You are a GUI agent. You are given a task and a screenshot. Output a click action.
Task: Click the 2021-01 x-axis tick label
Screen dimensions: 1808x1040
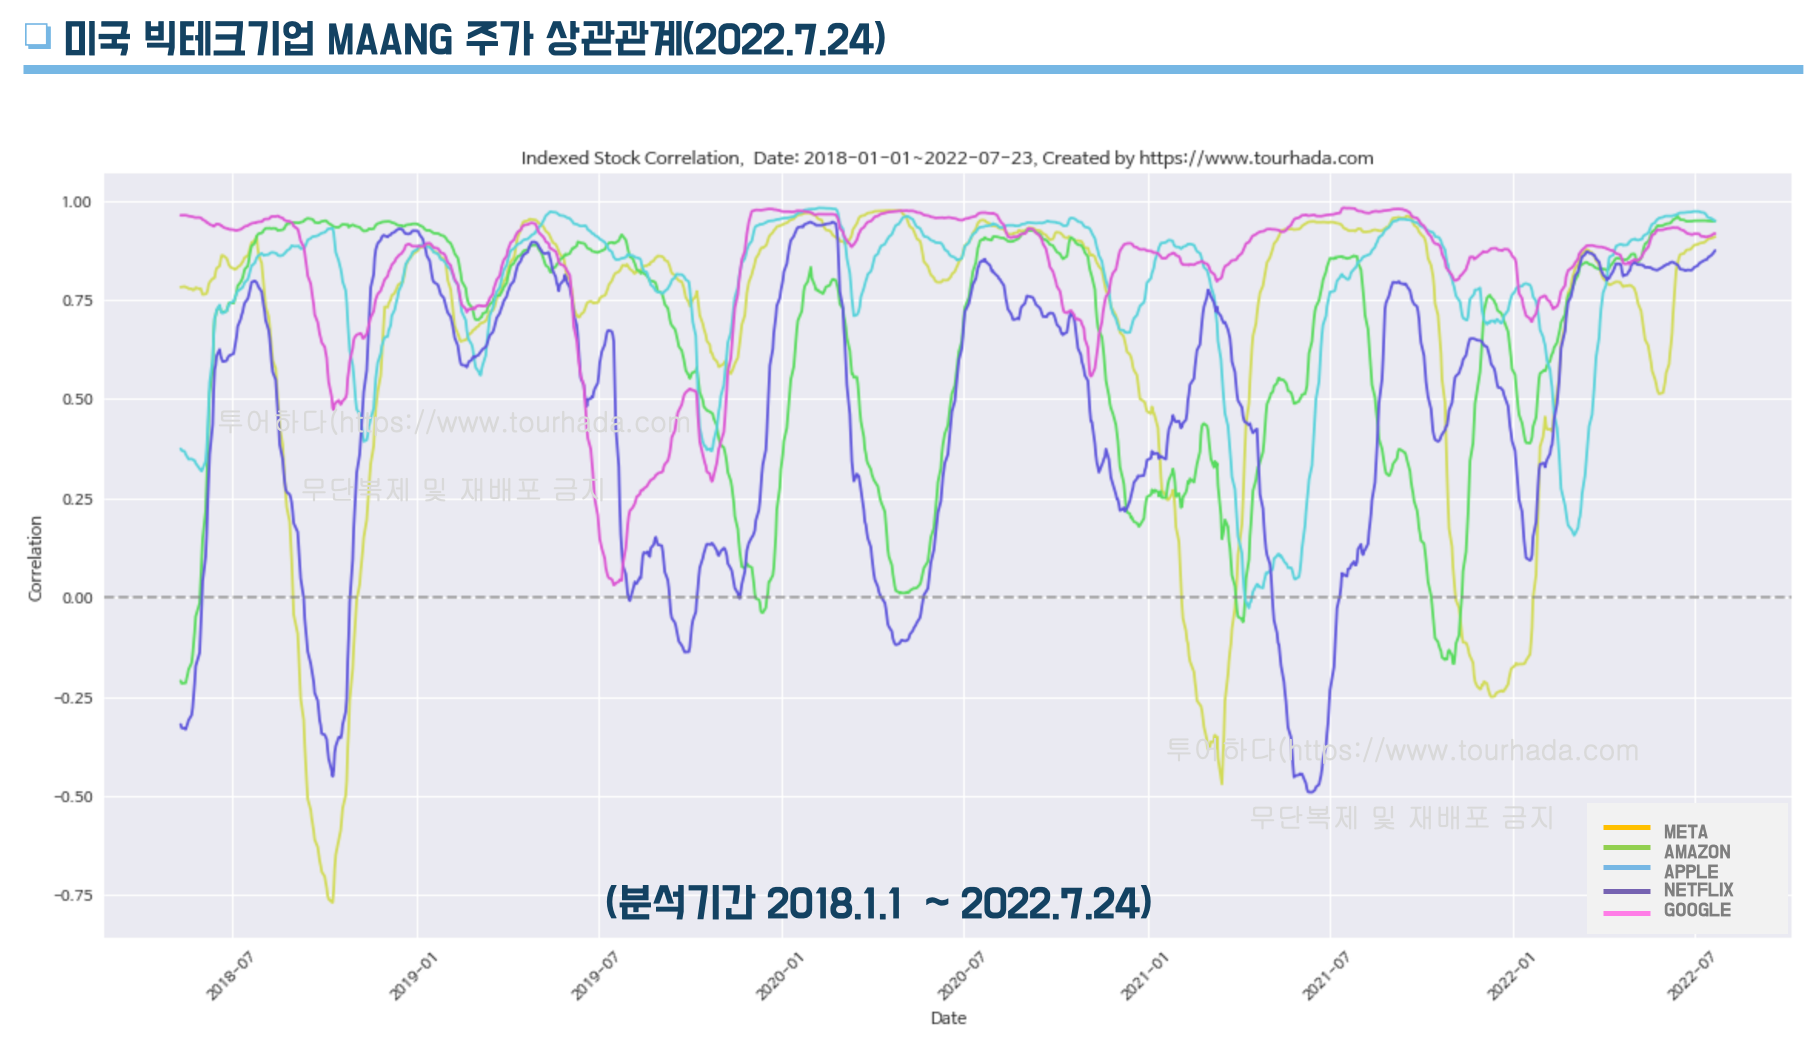tap(1144, 976)
